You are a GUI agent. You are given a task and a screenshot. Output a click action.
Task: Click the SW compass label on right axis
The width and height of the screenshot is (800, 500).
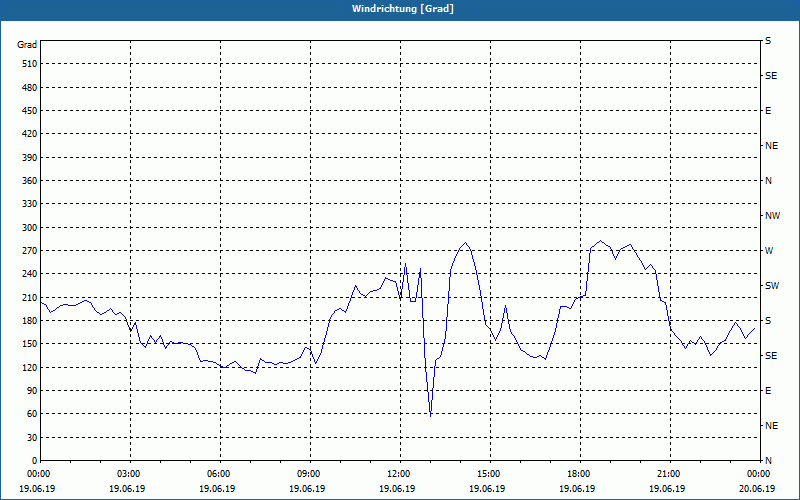tap(772, 286)
